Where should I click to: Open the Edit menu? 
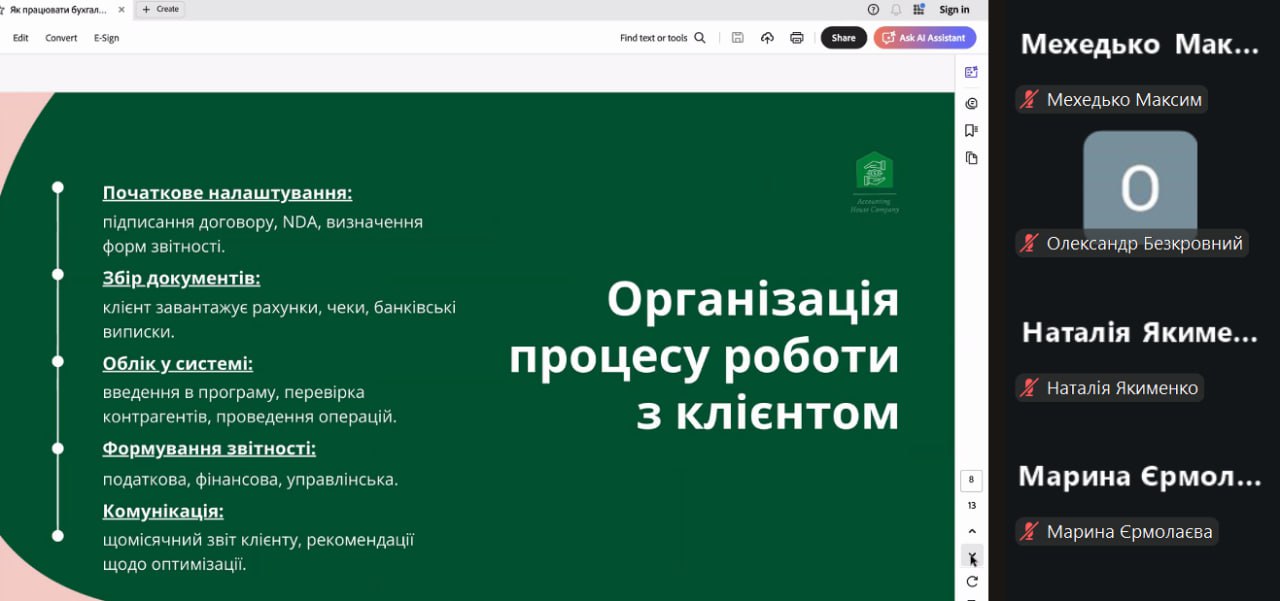pyautogui.click(x=20, y=38)
